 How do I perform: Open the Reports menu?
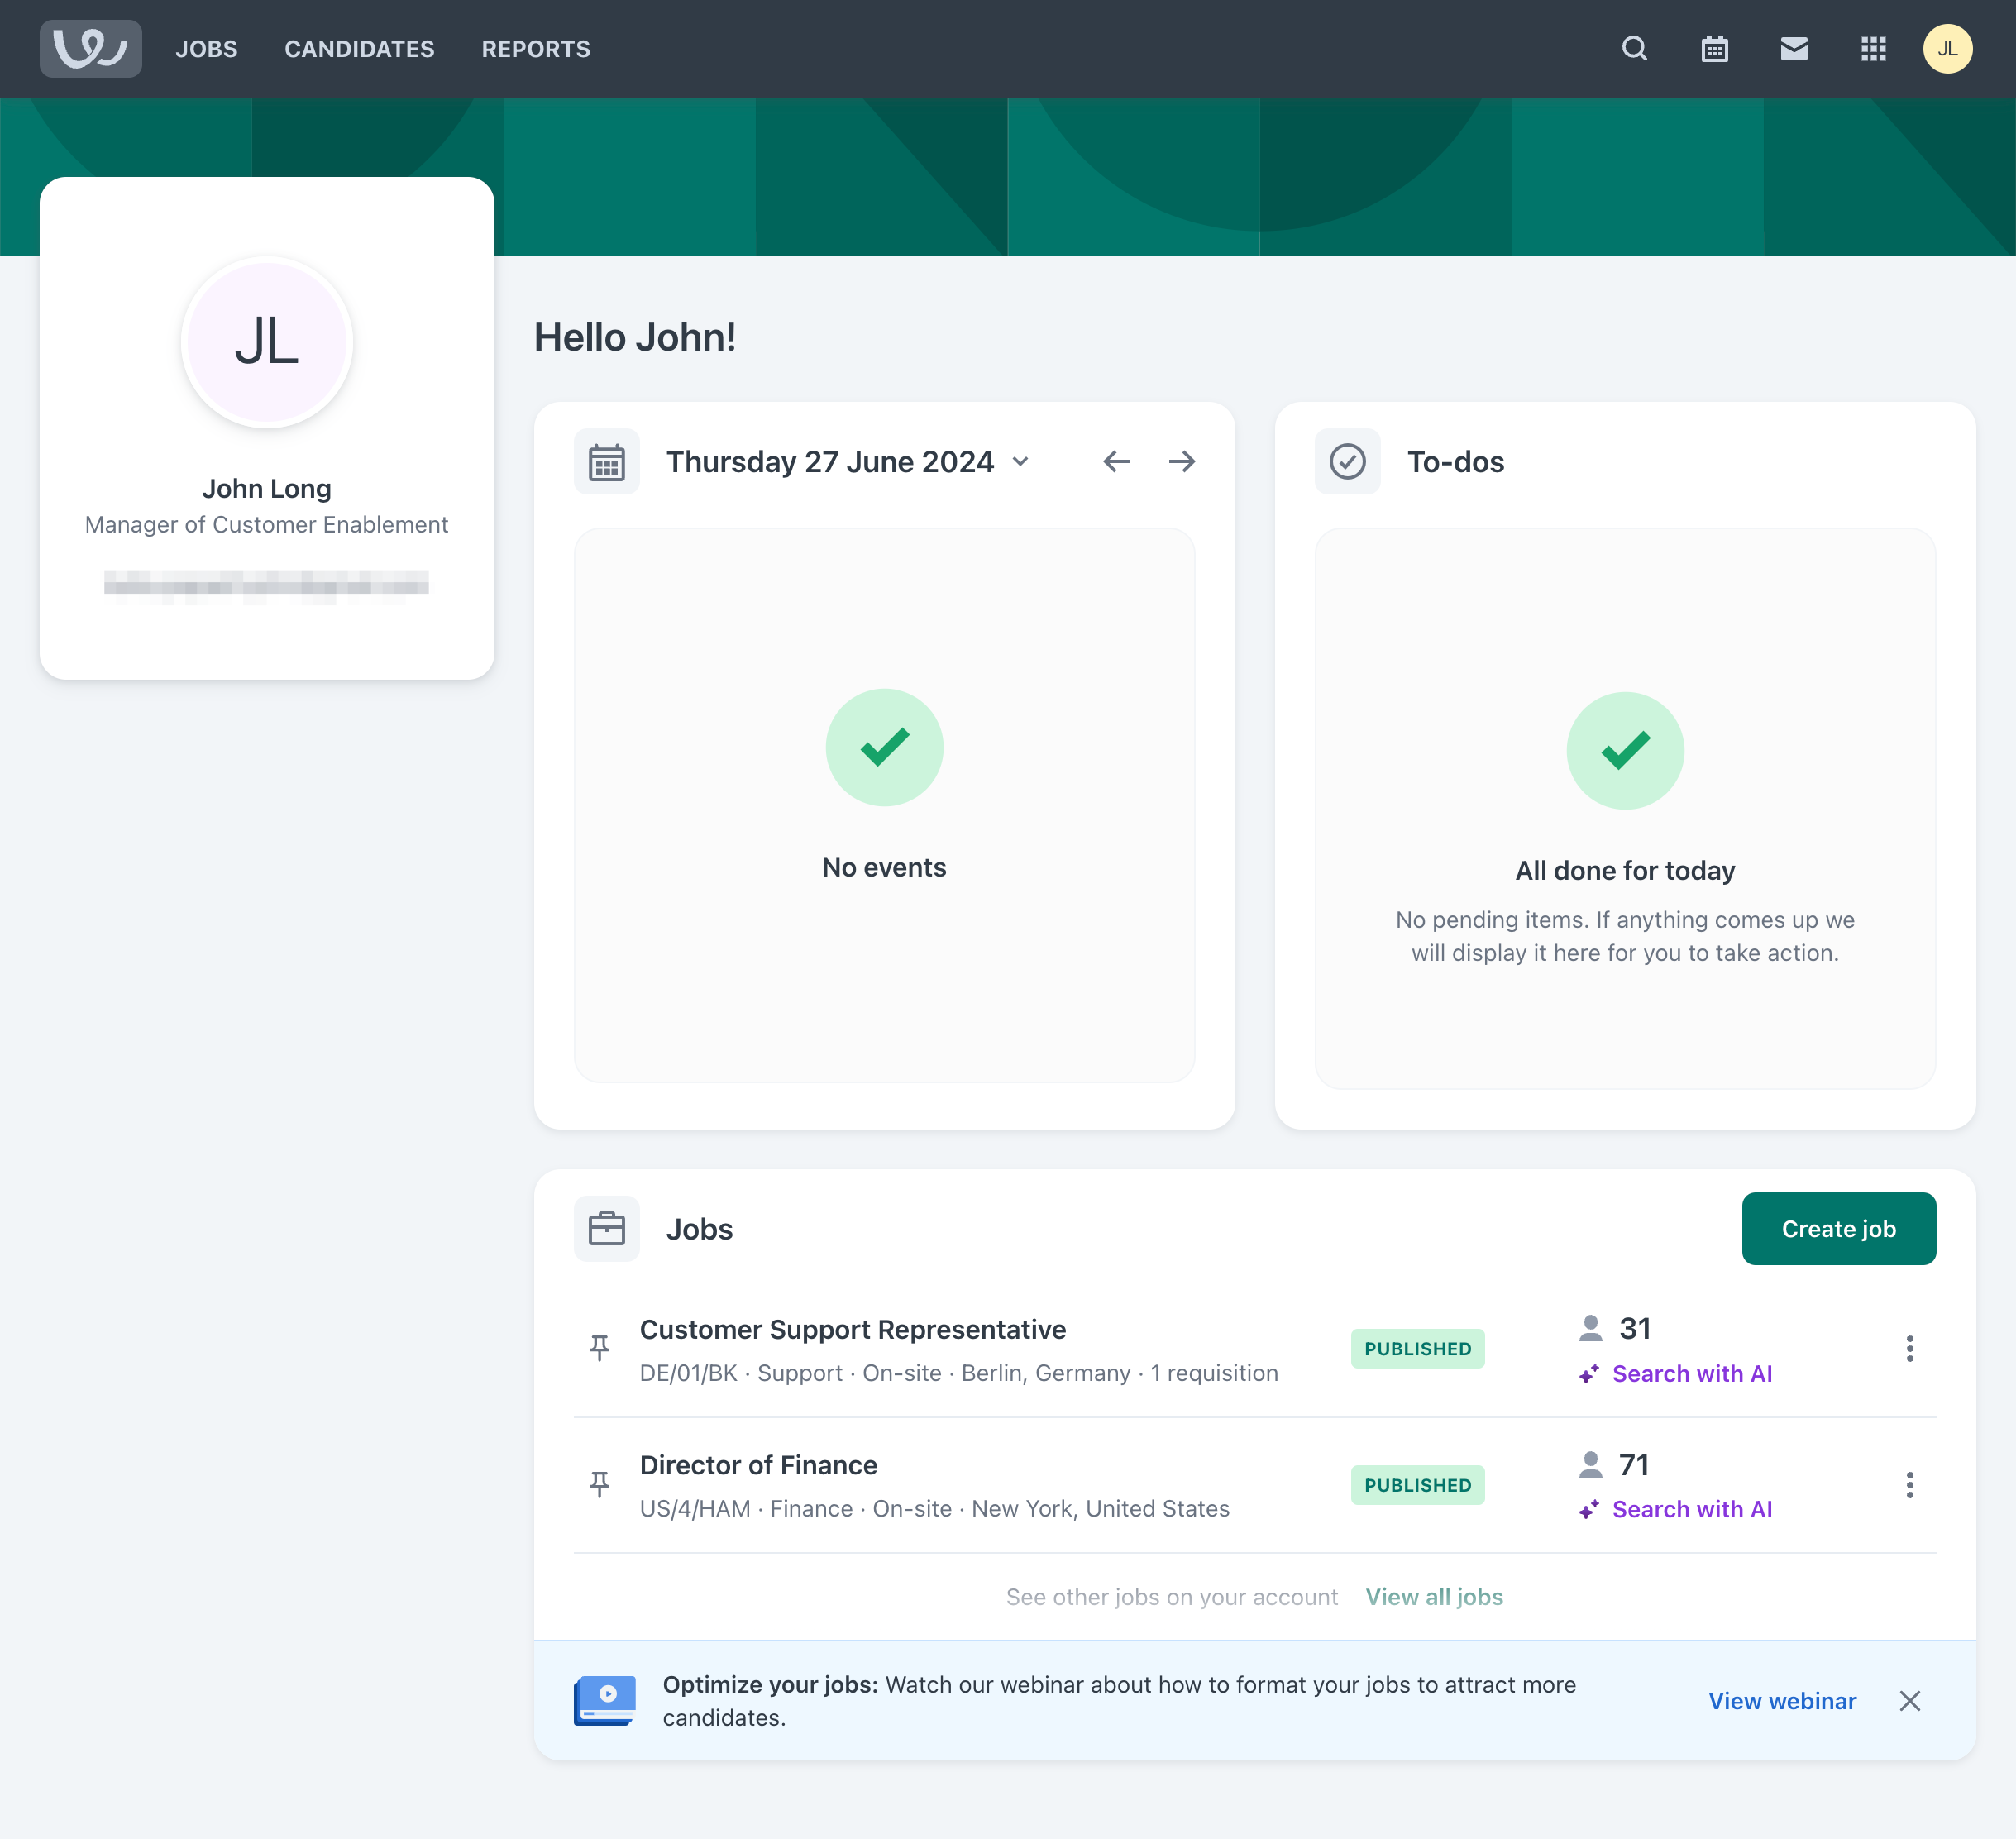(x=536, y=49)
